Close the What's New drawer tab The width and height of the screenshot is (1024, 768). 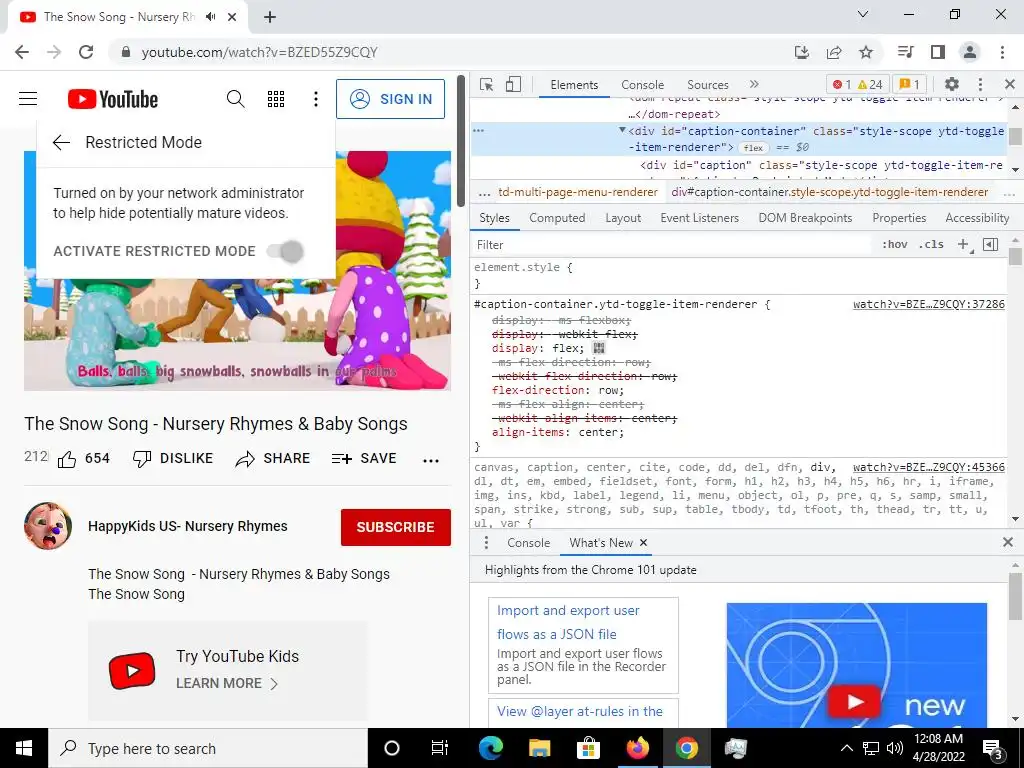pyautogui.click(x=643, y=543)
